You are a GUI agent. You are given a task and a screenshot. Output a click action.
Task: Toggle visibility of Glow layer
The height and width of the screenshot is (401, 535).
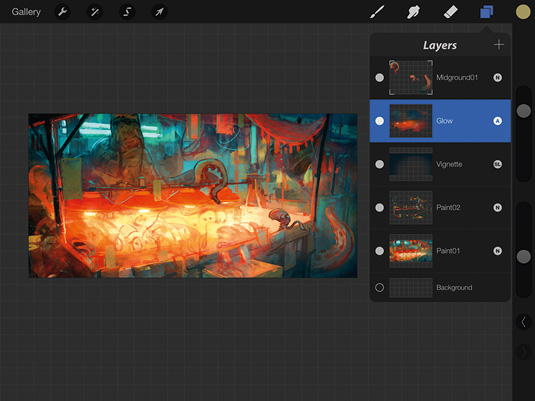point(379,121)
